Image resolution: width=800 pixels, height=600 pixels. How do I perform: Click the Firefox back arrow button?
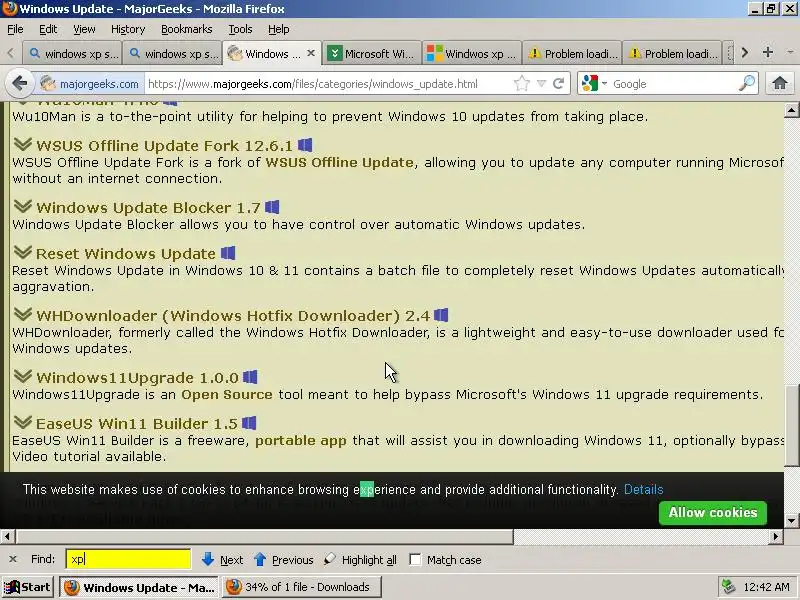19,83
